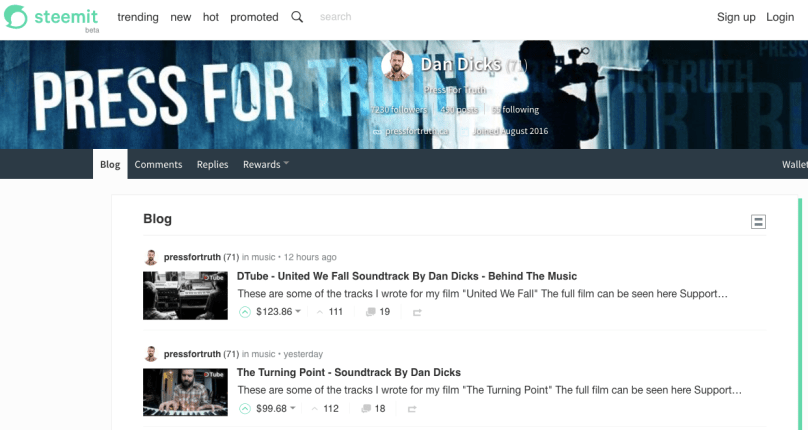Click the Sign up link
The height and width of the screenshot is (430, 808).
pos(736,17)
